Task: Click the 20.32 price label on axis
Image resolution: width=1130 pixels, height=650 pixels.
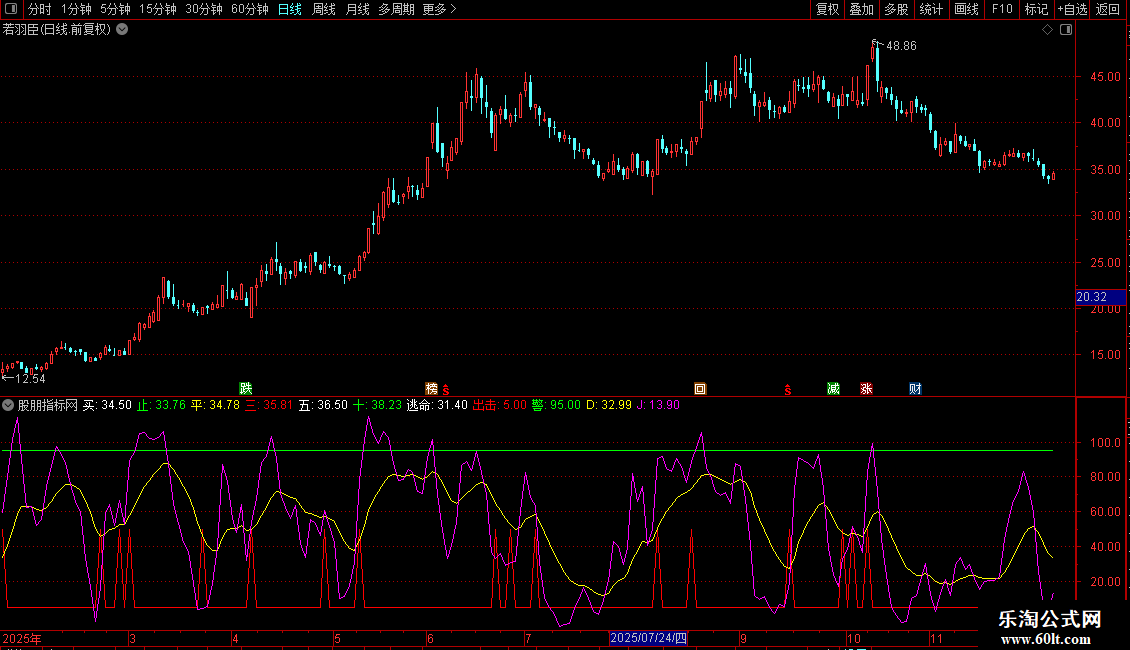Action: coord(1091,297)
